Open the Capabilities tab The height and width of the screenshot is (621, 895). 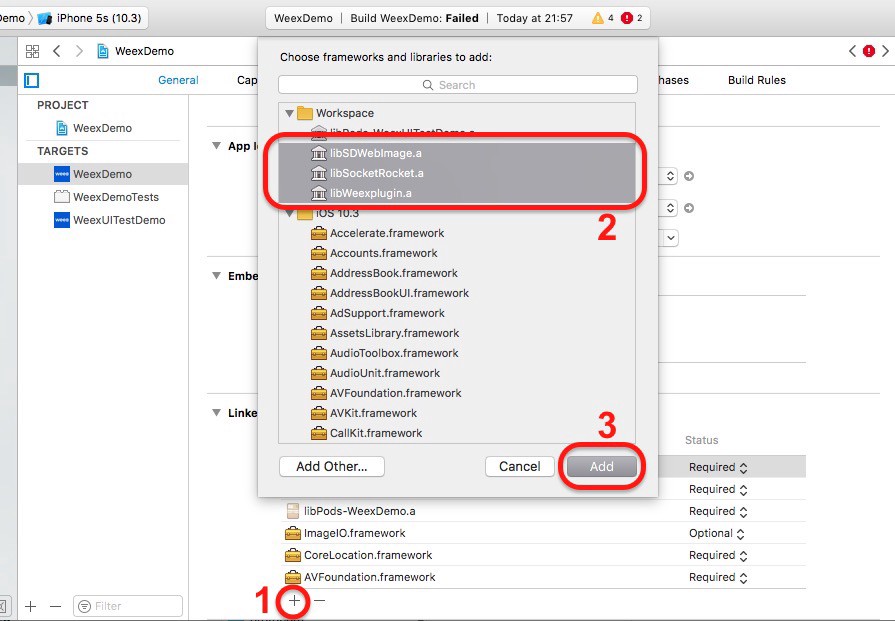[247, 80]
